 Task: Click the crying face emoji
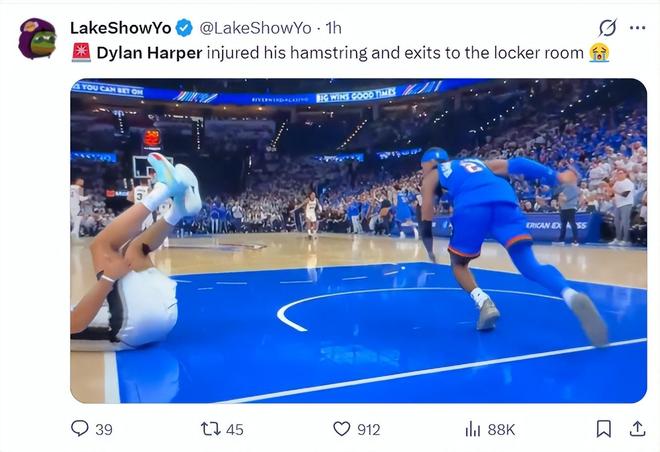click(599, 53)
